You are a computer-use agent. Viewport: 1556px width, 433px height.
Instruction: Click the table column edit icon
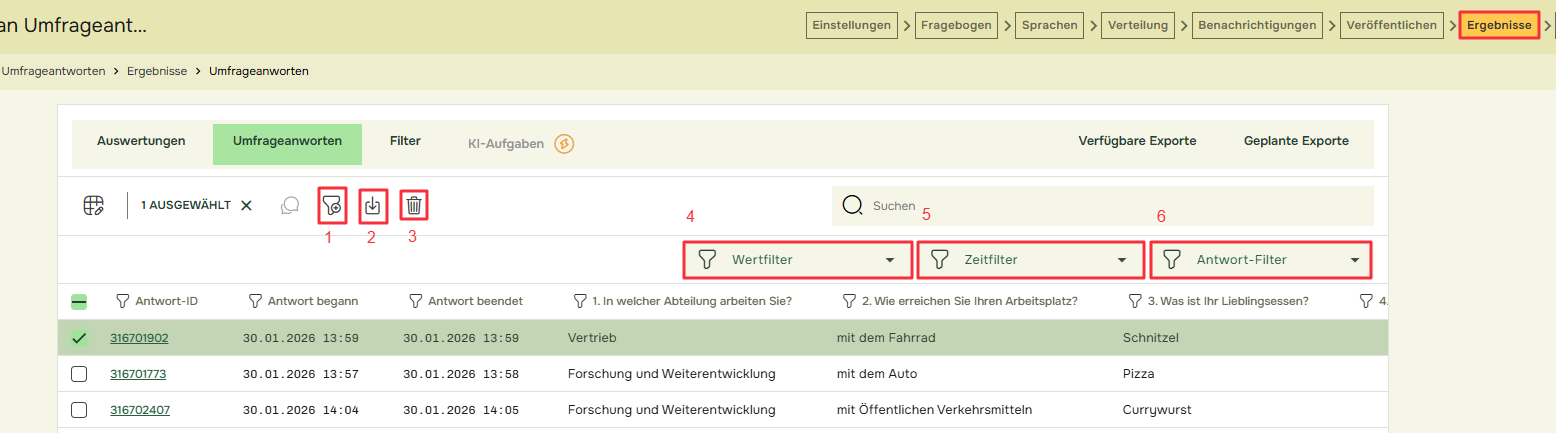pos(93,205)
